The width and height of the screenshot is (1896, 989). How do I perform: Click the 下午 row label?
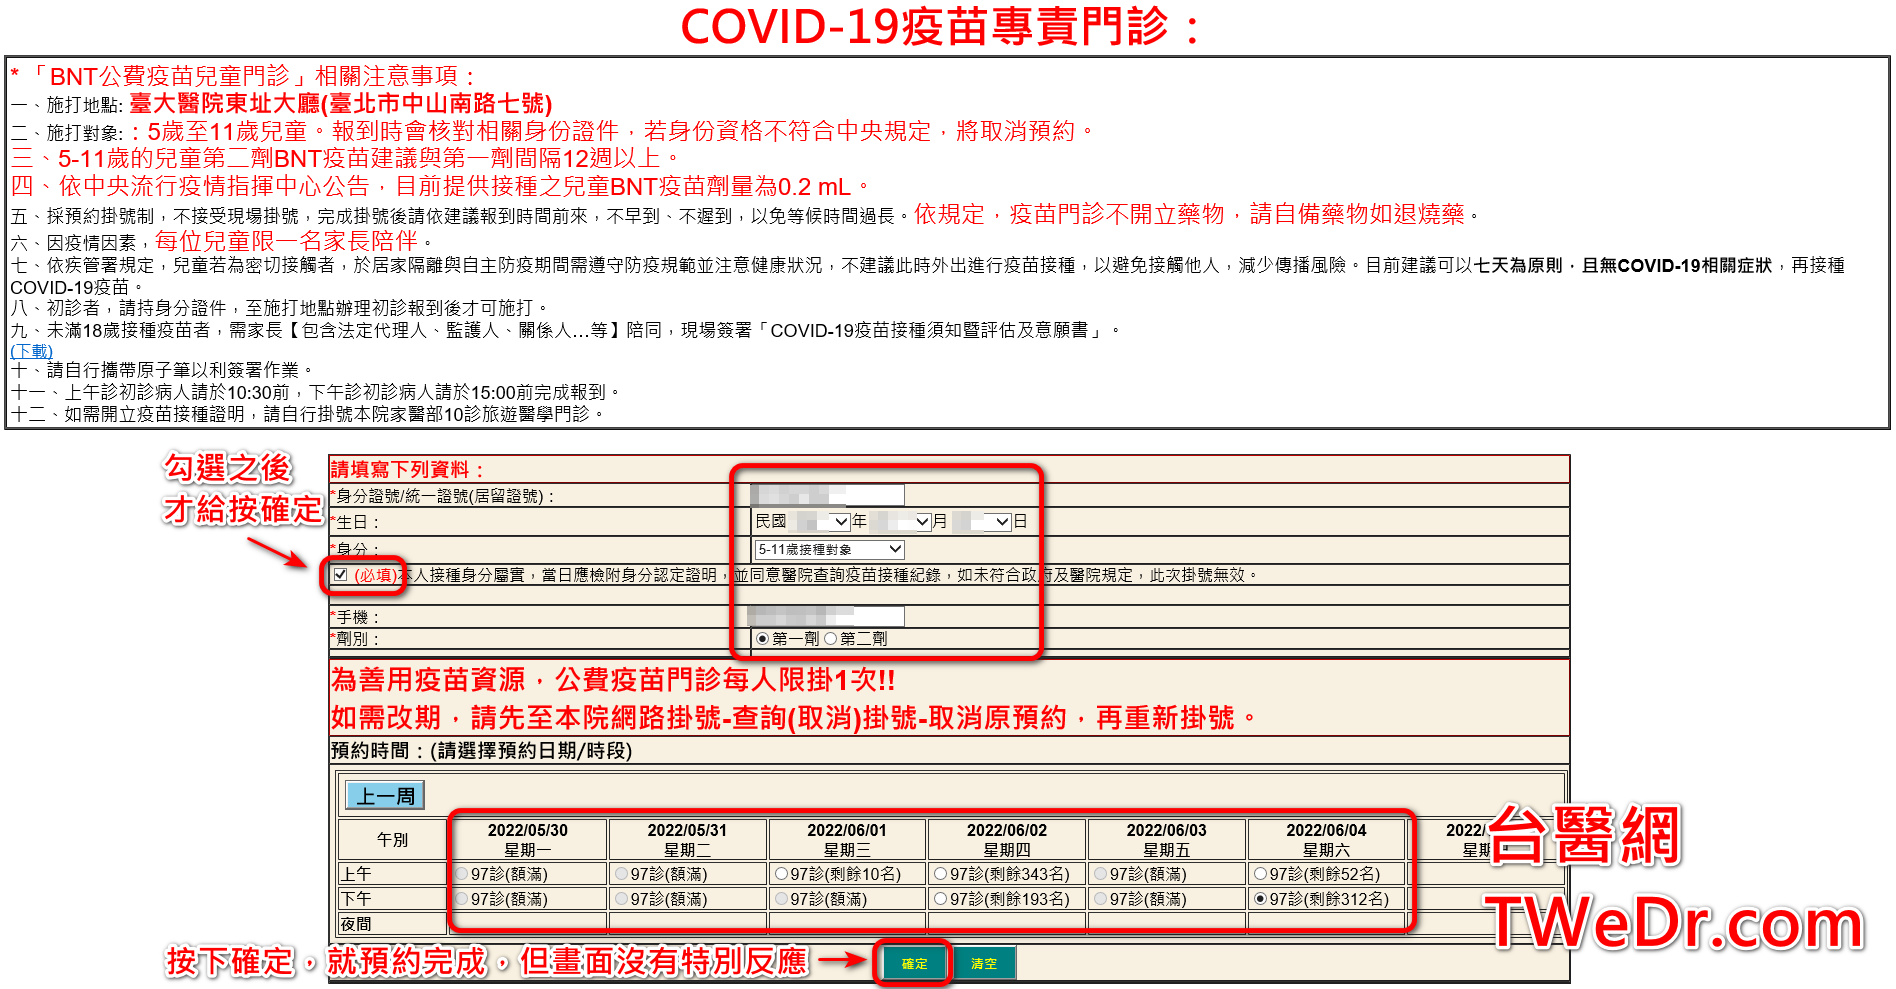[356, 899]
